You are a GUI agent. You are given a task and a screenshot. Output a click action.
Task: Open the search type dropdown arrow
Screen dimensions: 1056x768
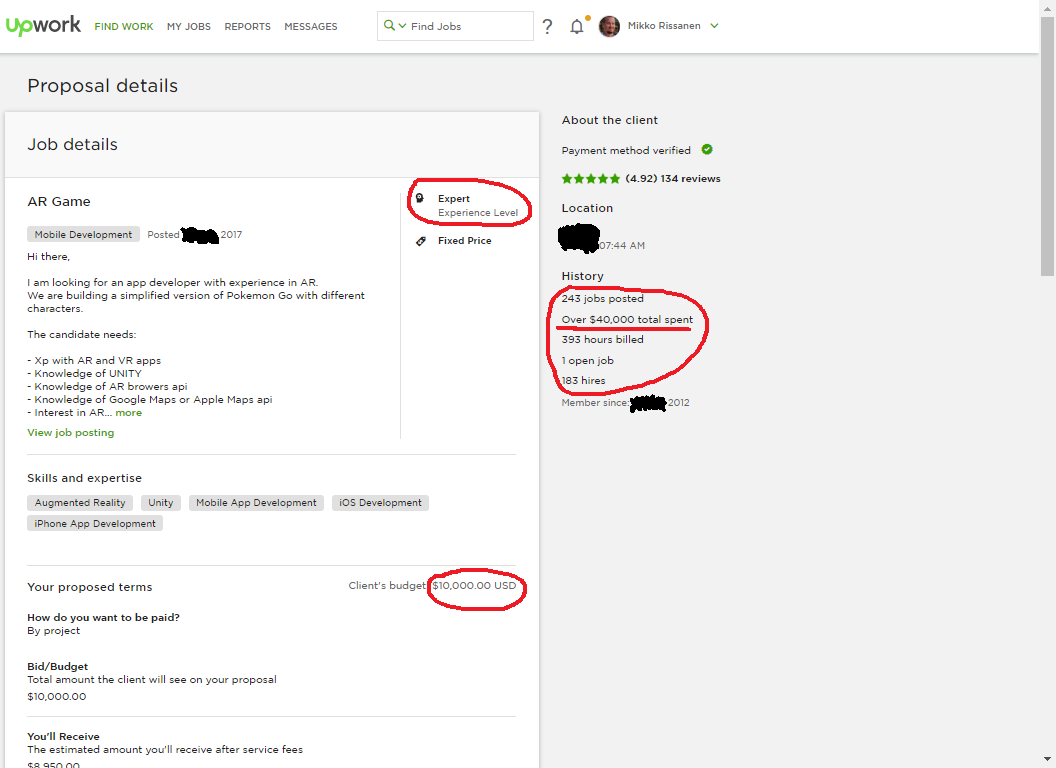click(x=402, y=26)
